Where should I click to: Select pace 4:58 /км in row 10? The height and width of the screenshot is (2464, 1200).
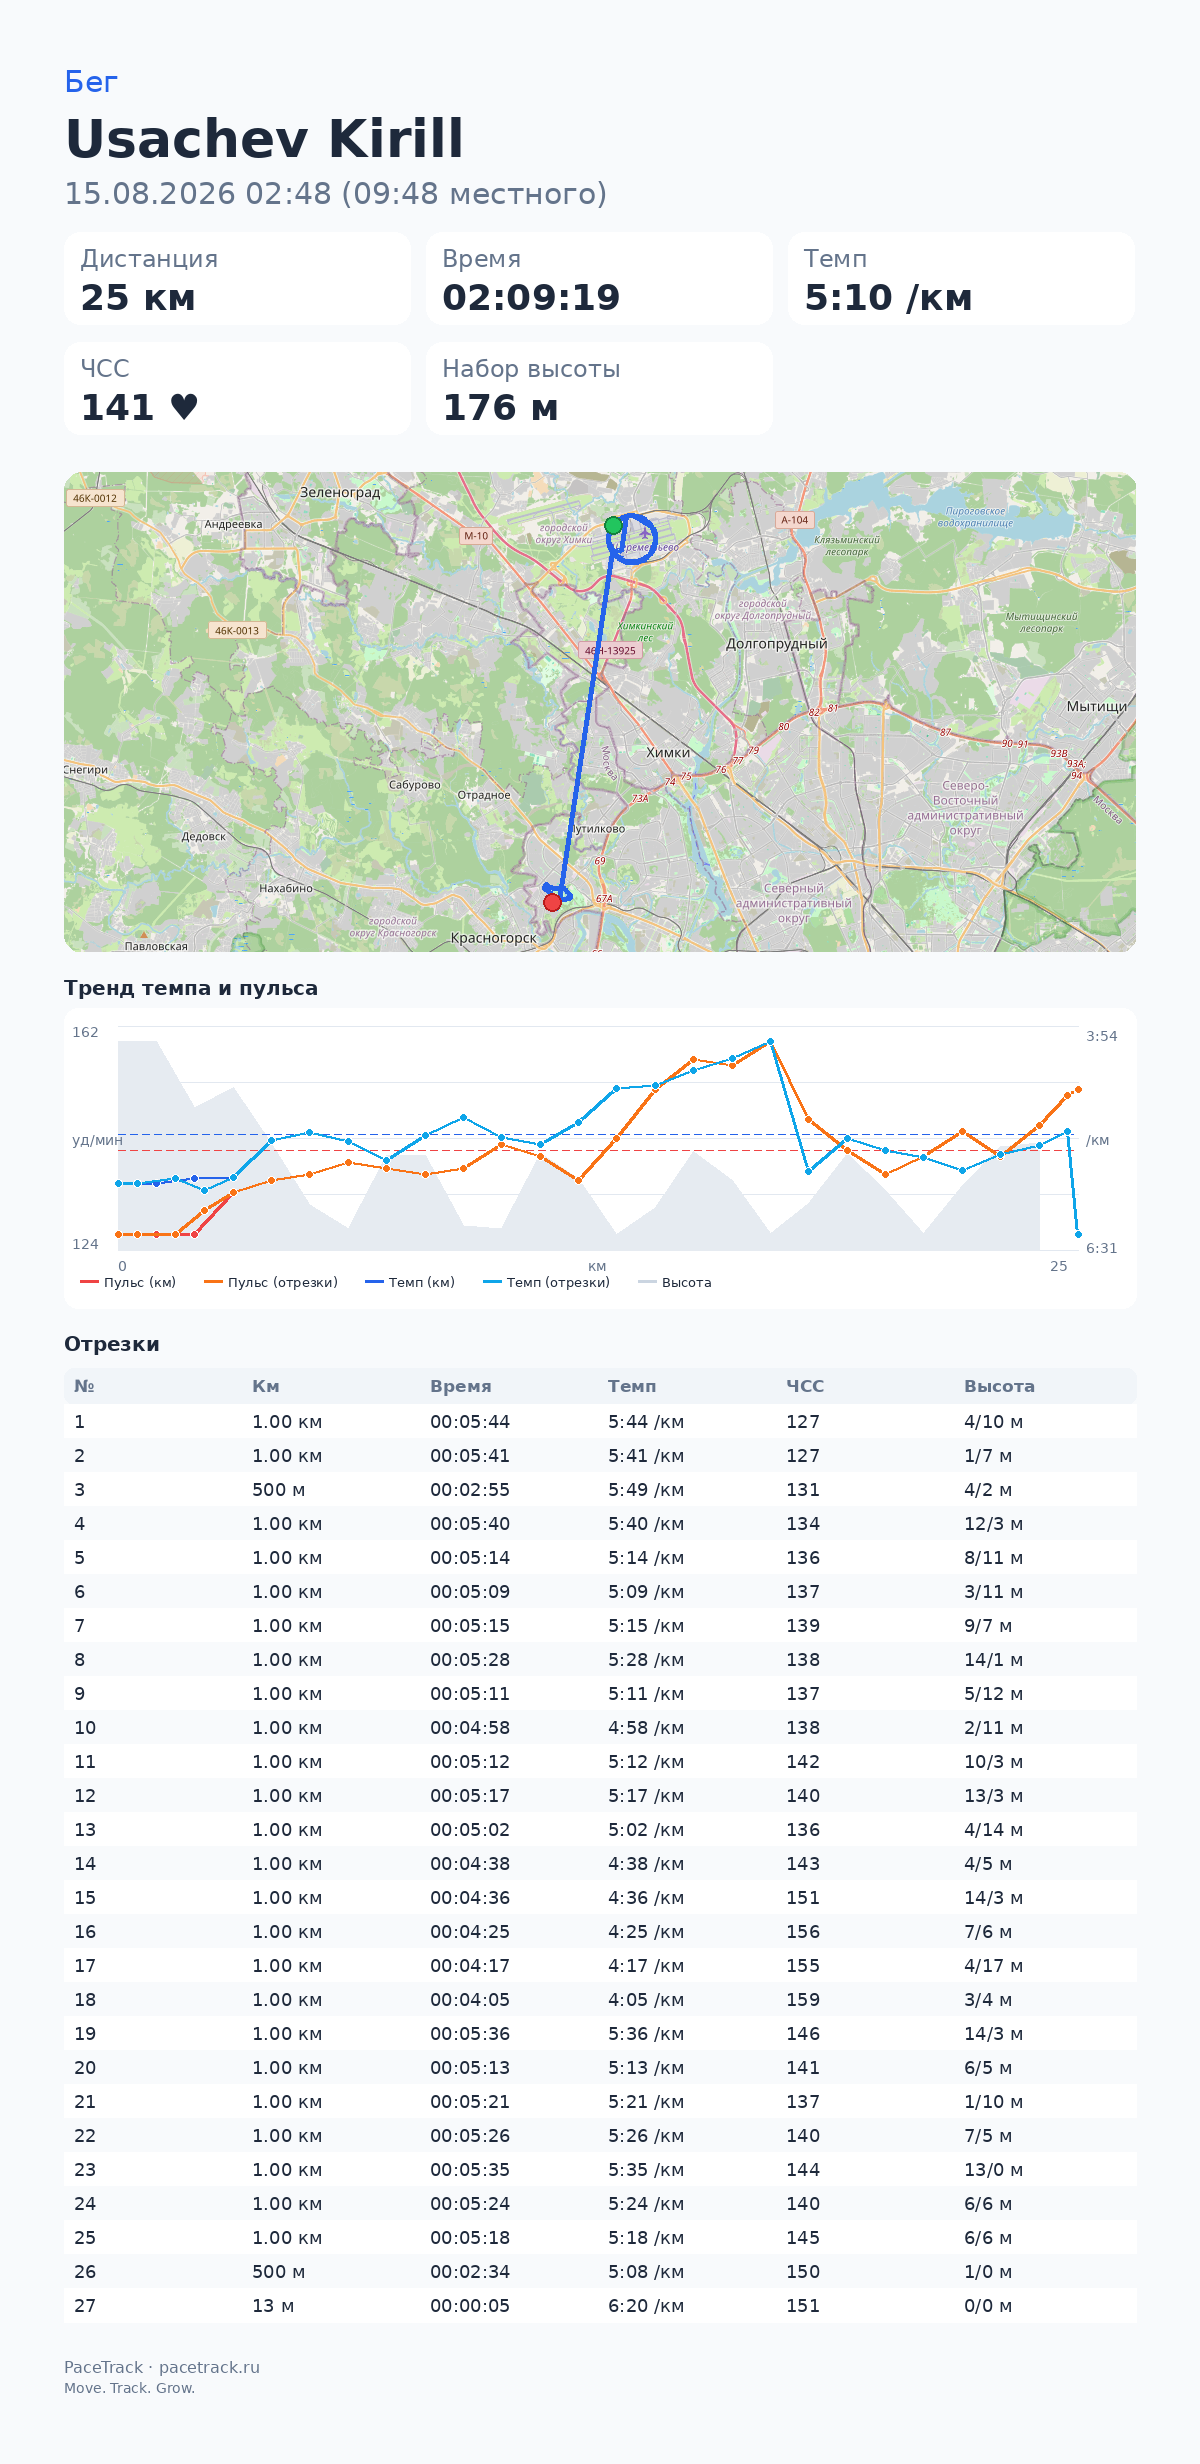646,1728
